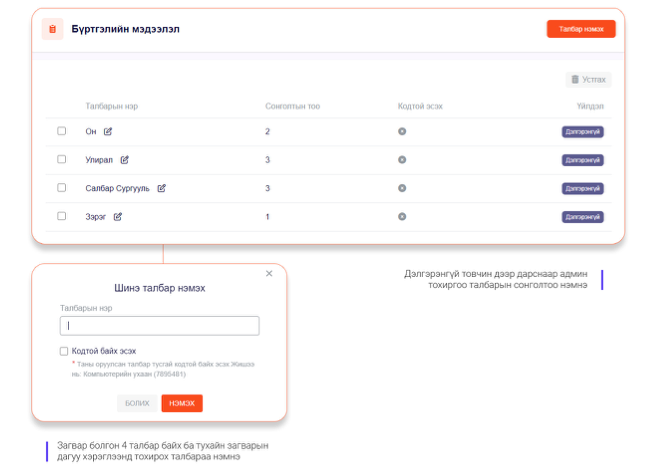Image resolution: width=653 pixels, height=470 pixels.
Task: Click the orange registration info header icon
Action: [53, 29]
